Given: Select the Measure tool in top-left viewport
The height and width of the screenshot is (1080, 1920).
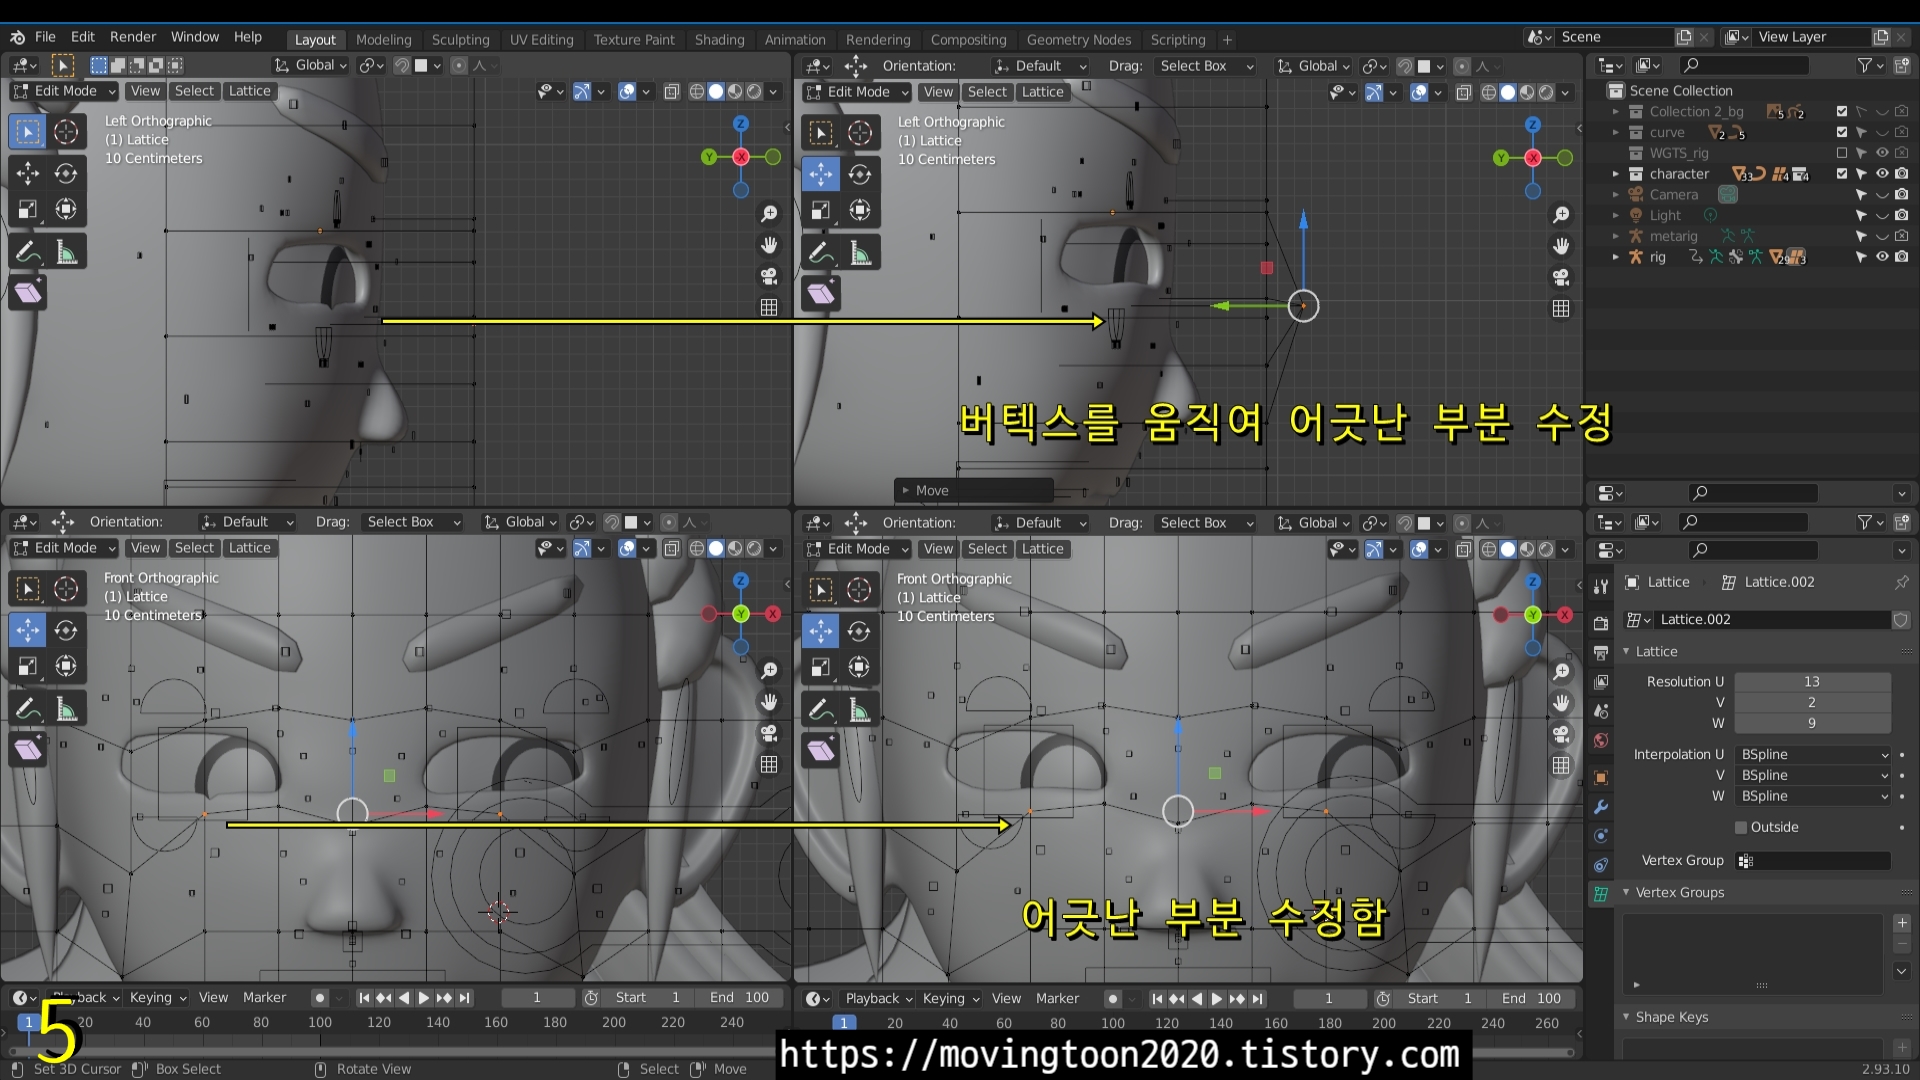Looking at the screenshot, I should coord(66,252).
